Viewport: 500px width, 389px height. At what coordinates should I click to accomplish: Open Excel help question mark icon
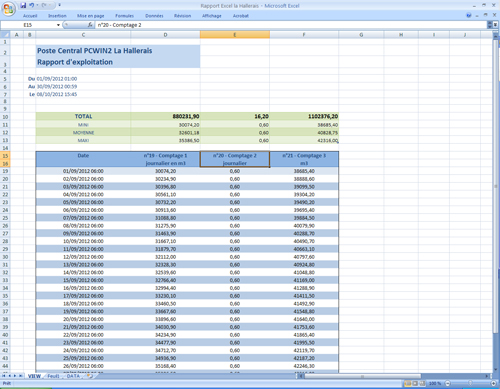click(469, 15)
